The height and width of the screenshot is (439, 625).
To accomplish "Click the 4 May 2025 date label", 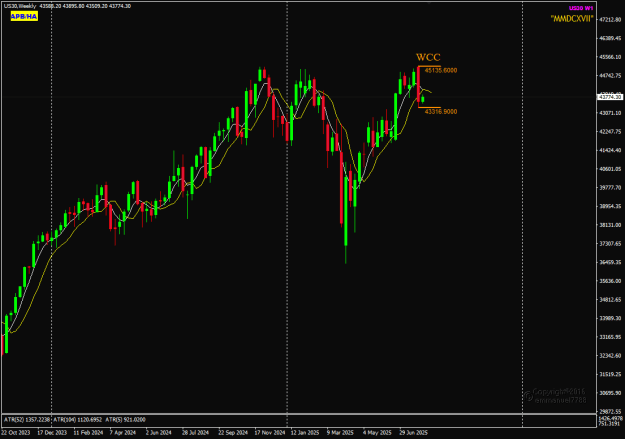I will point(377,433).
